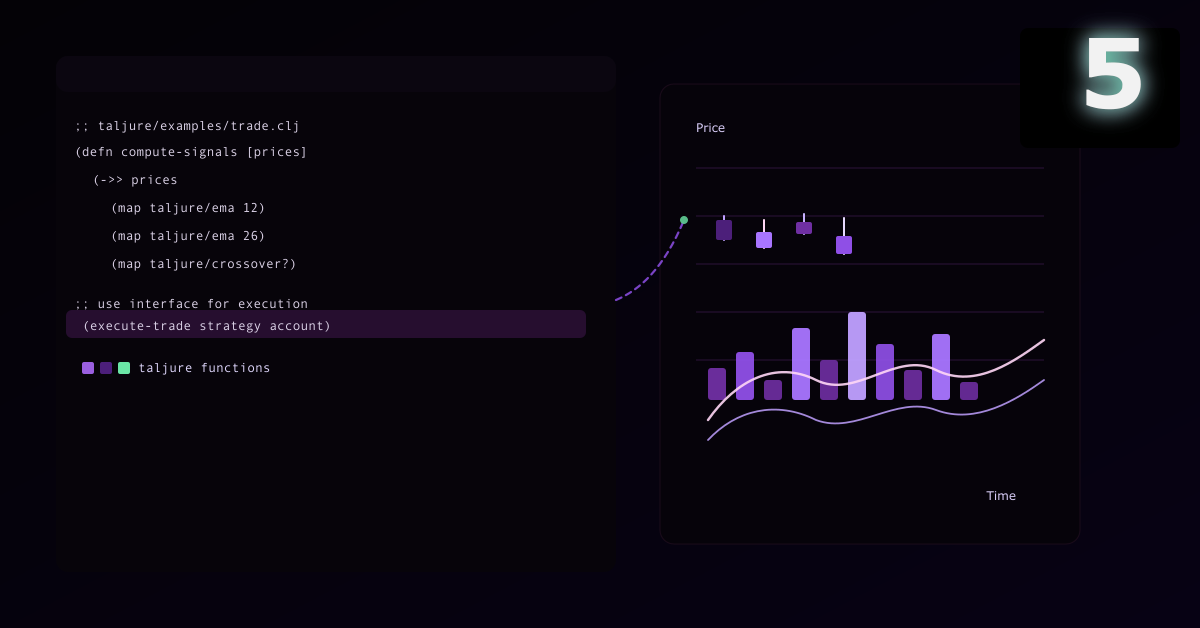Click the green legend square
Viewport: 1200px width, 628px height.
point(124,368)
